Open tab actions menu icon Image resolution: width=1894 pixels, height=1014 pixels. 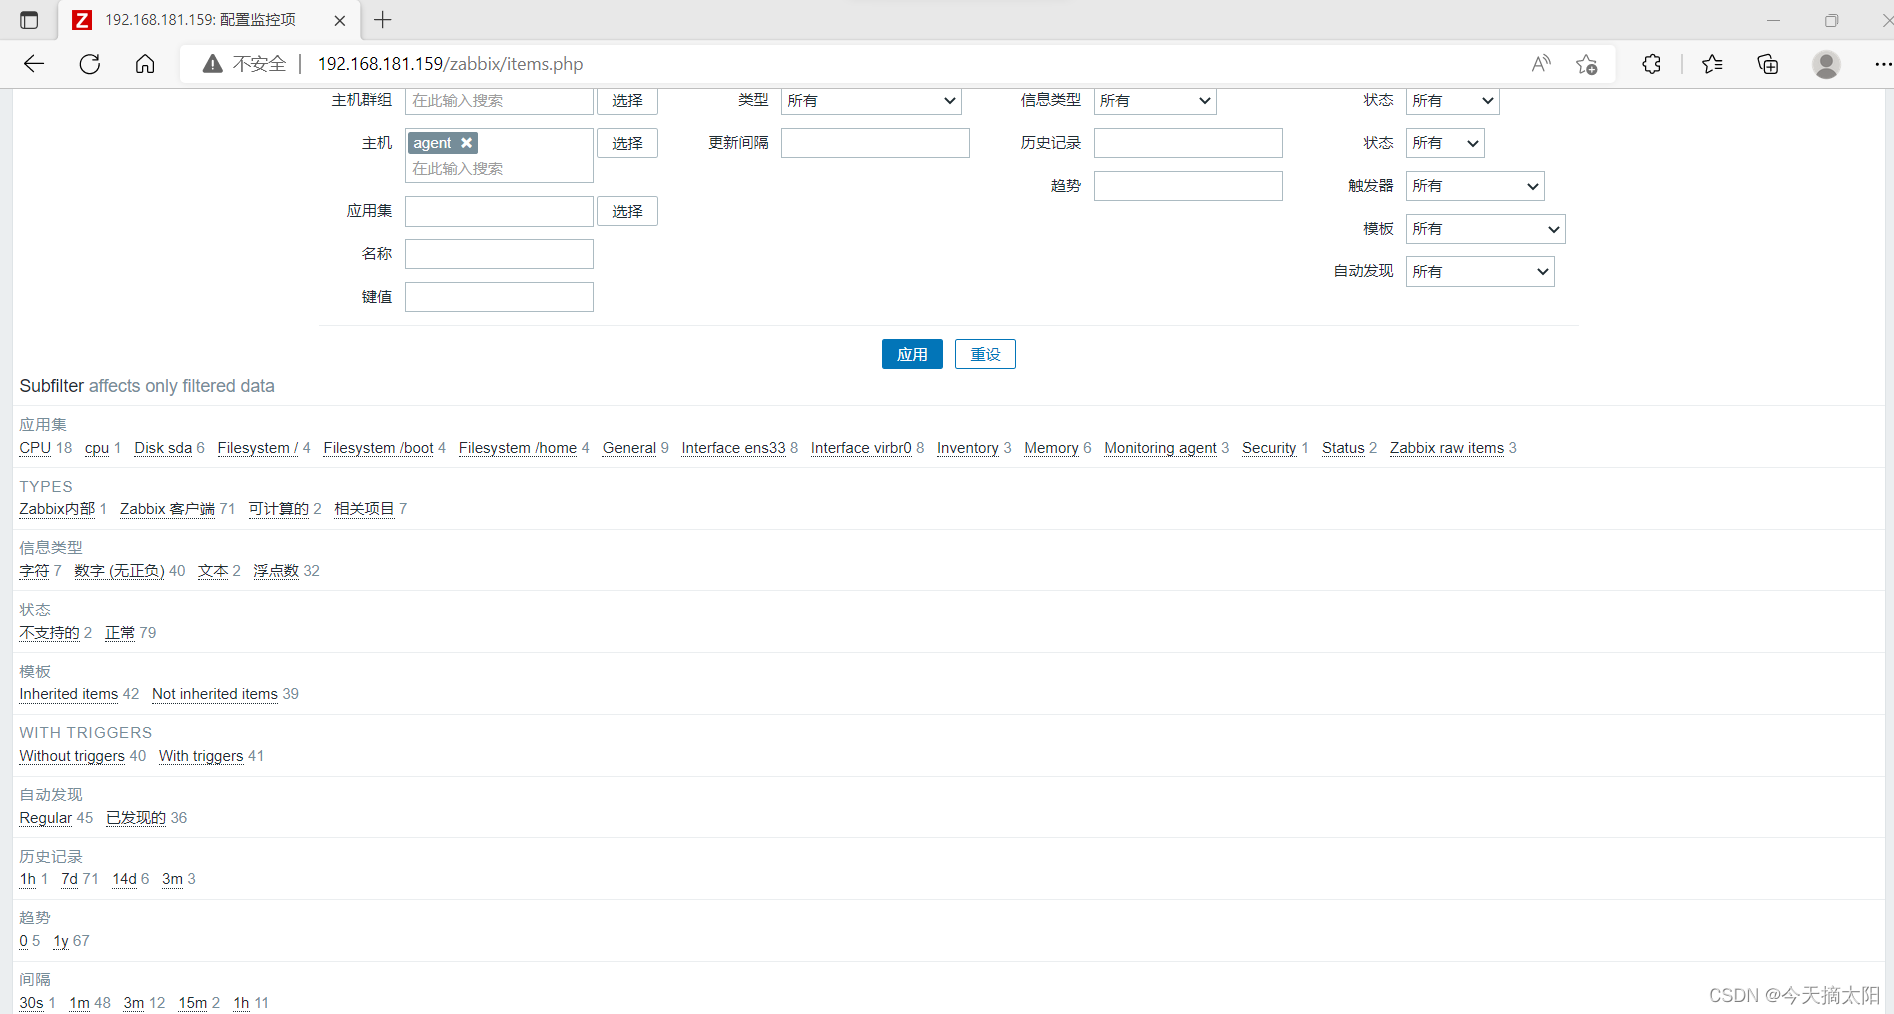point(29,20)
